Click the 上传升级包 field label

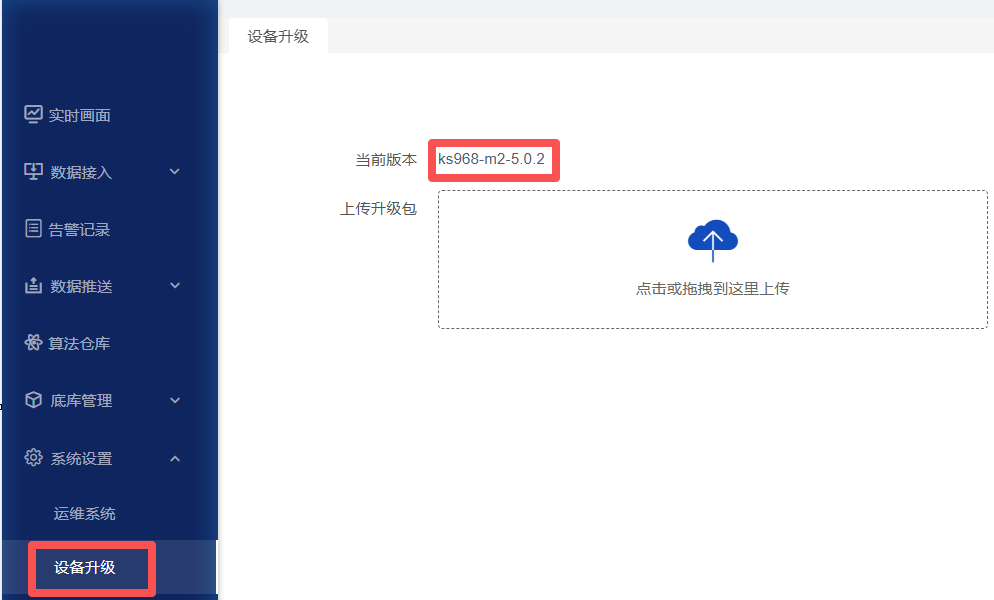coord(378,209)
